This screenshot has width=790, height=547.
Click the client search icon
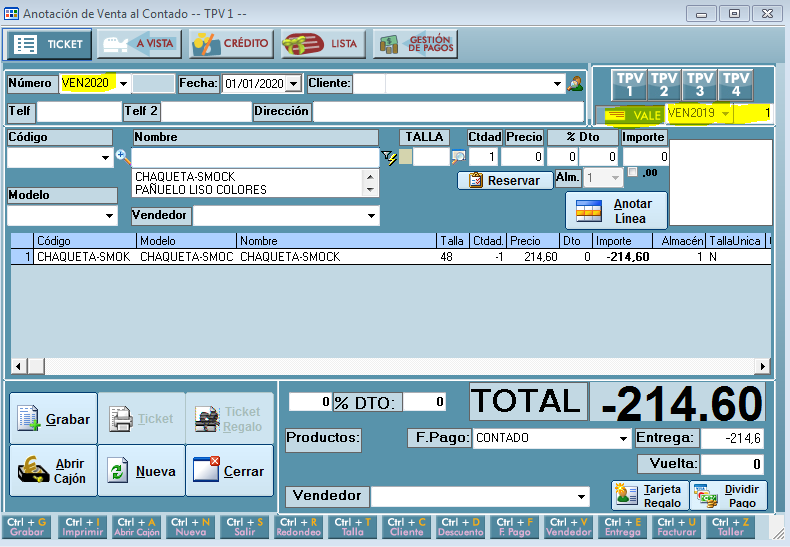point(575,84)
